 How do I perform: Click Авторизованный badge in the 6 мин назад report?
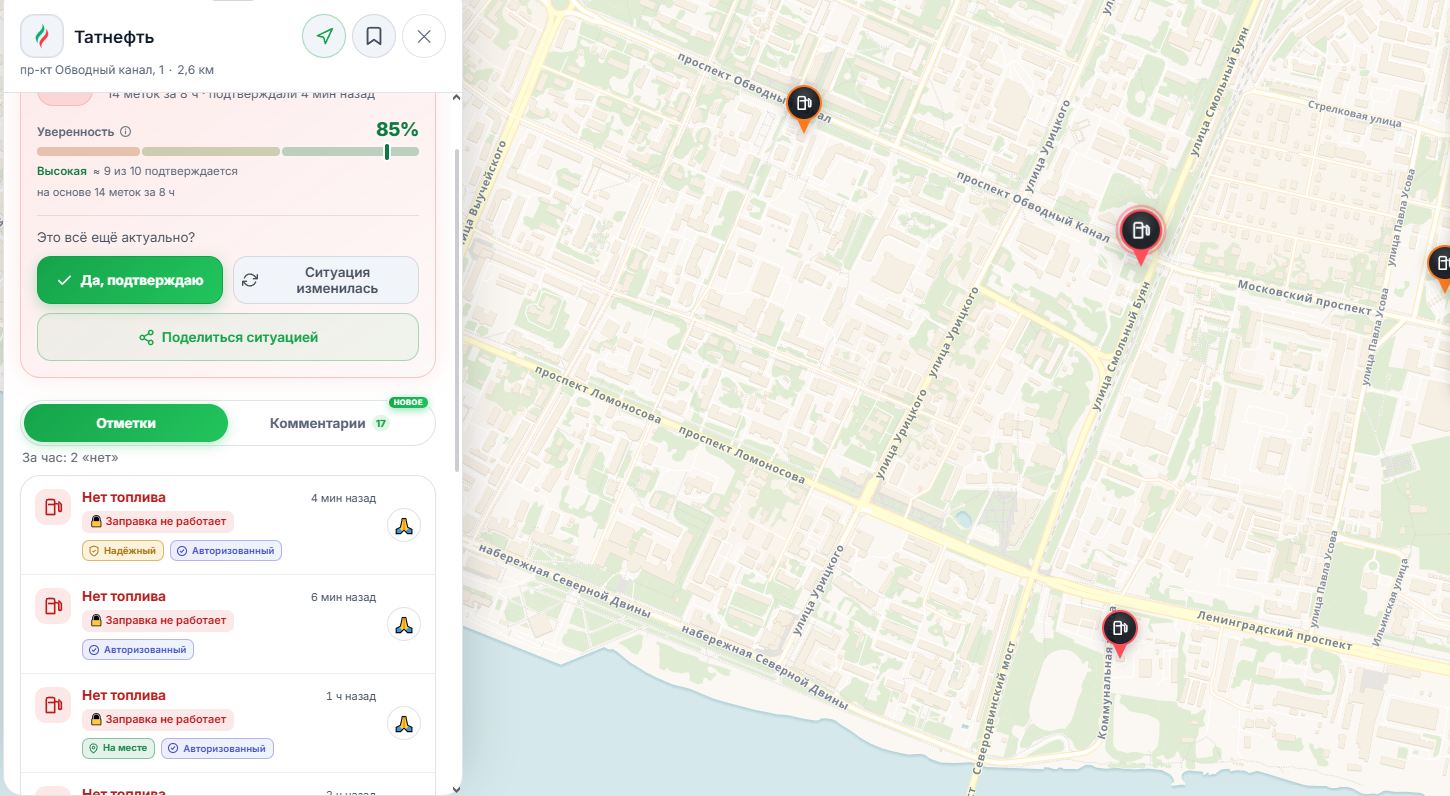[x=138, y=650]
